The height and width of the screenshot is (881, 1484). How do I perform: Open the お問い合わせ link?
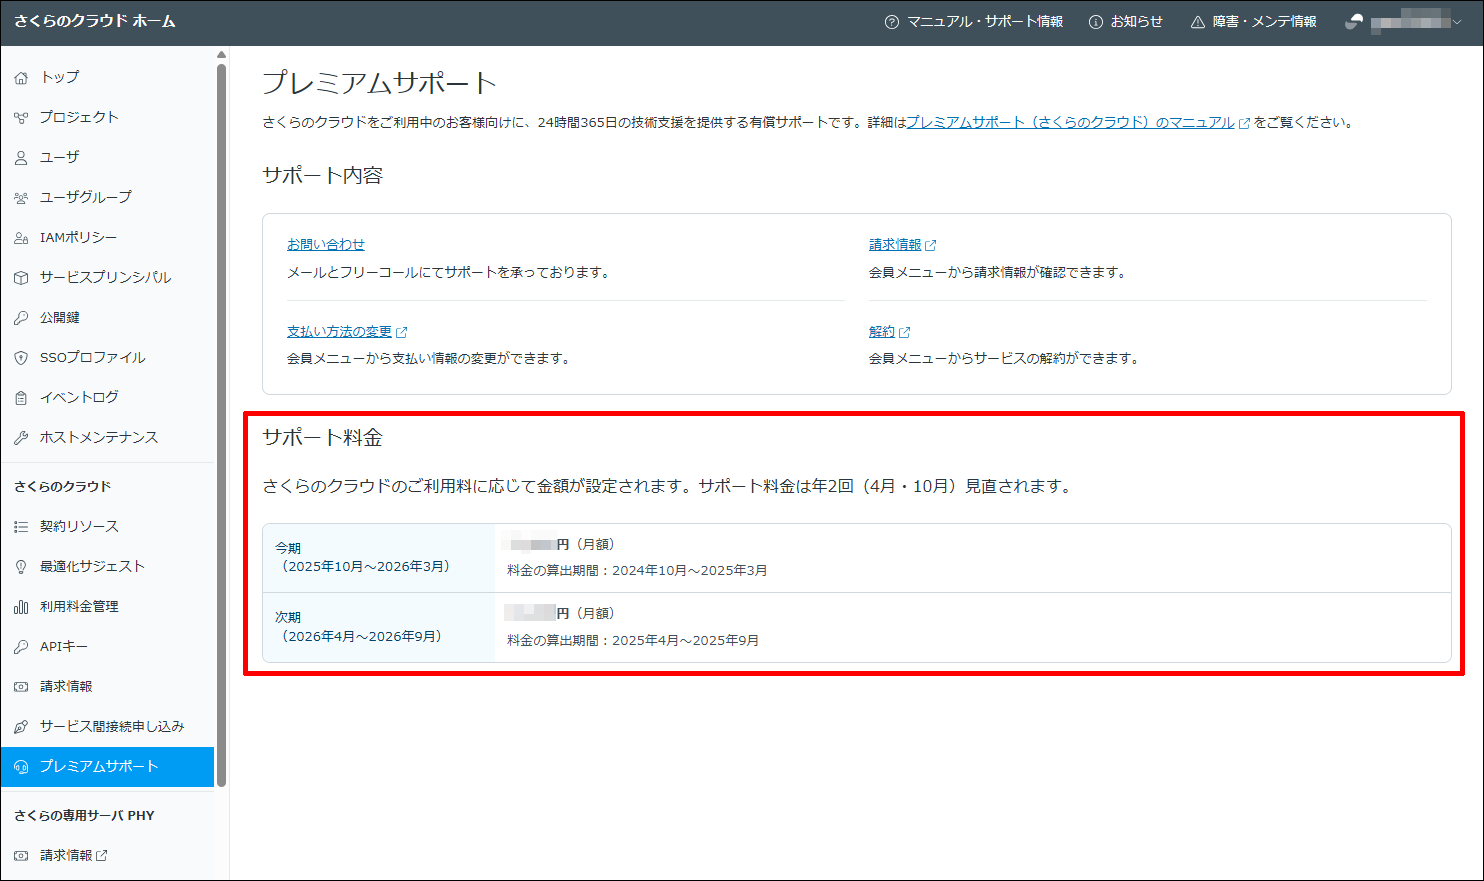(326, 244)
